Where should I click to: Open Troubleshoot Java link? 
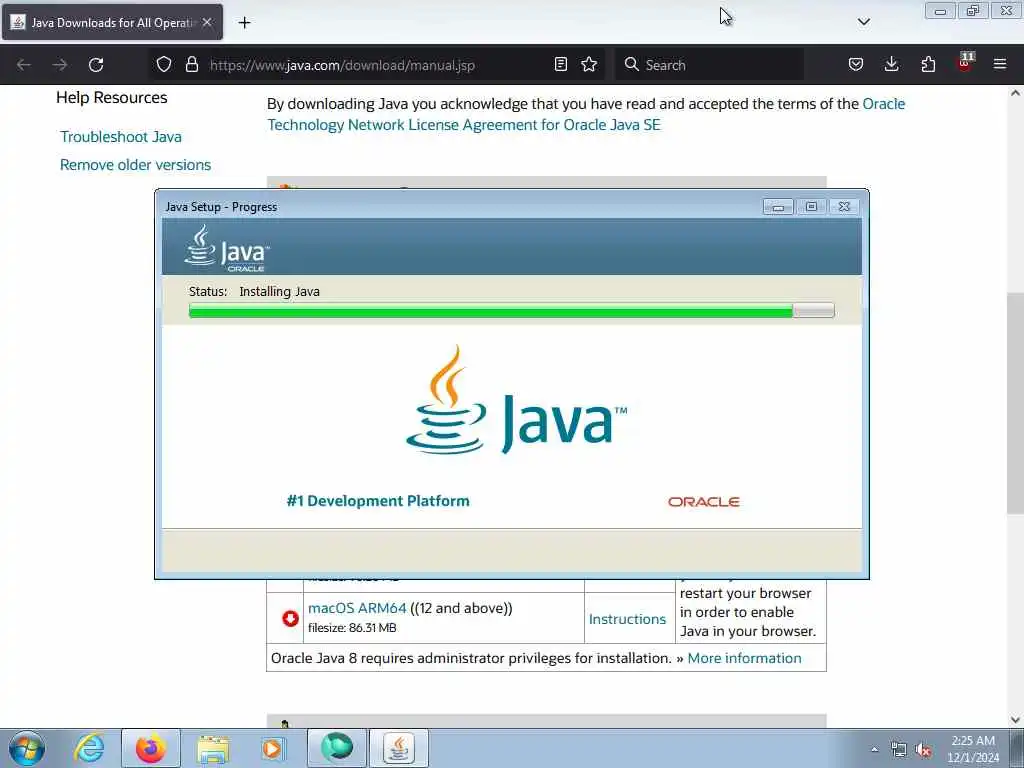[121, 137]
